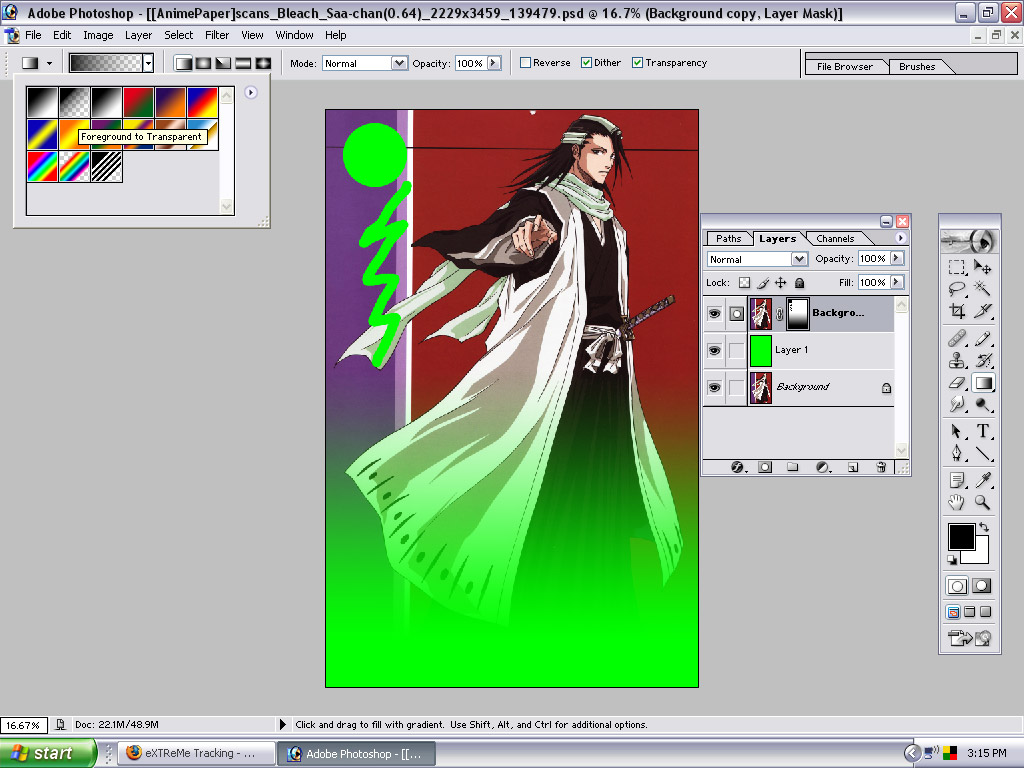Screen dimensions: 1024x768
Task: Select the Pen tool
Action: coord(957,453)
